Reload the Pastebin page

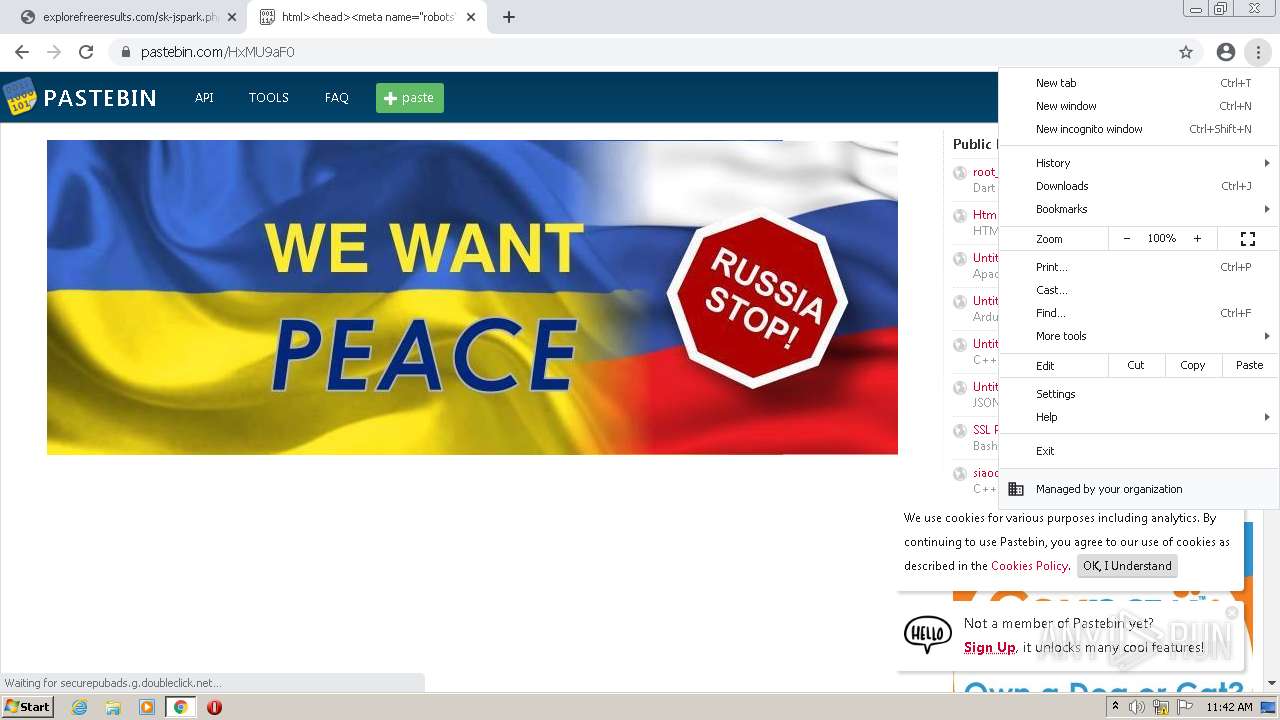86,52
